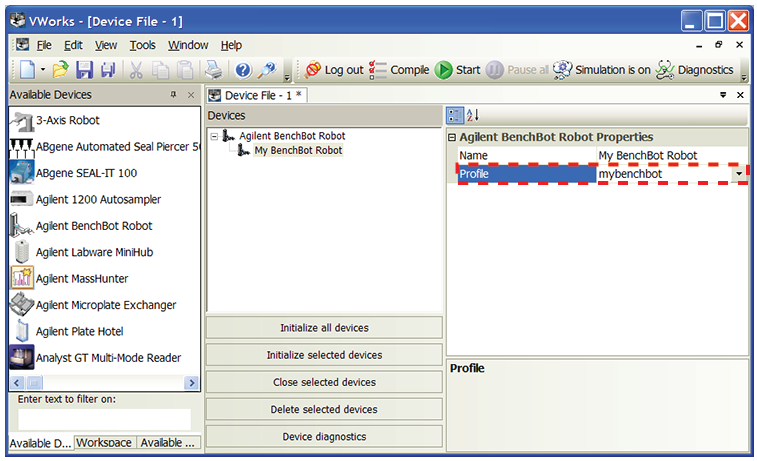Click the New file toolbar icon
This screenshot has height=461, width=757.
coord(25,70)
